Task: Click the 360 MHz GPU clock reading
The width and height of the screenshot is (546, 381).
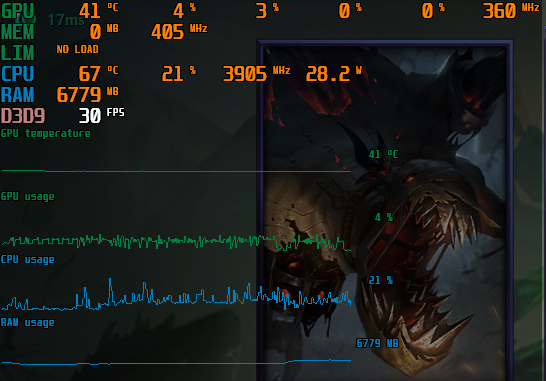Action: (511, 11)
